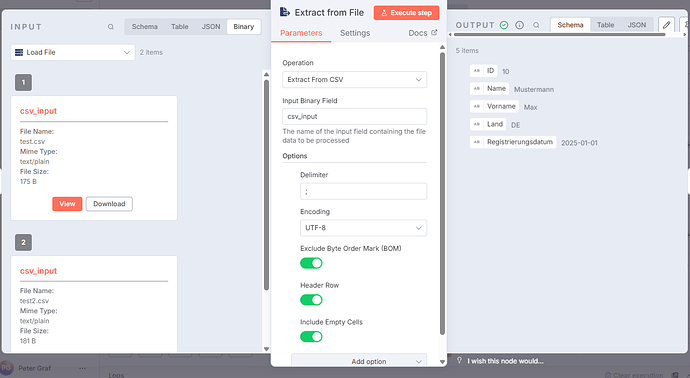Select the input Binary tab
This screenshot has height=378, width=690.
243,27
